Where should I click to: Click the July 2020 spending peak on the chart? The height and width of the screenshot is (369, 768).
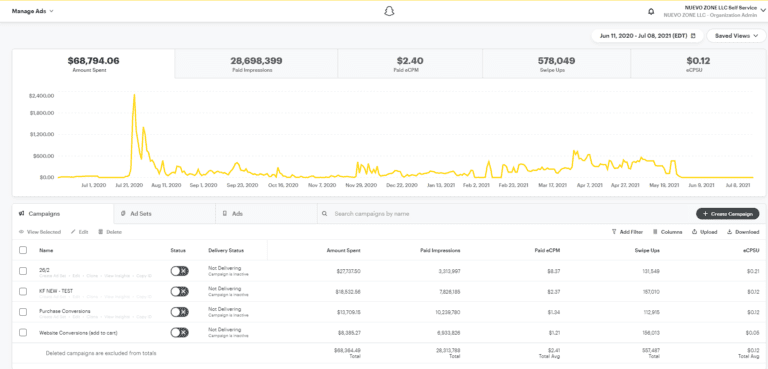click(134, 96)
